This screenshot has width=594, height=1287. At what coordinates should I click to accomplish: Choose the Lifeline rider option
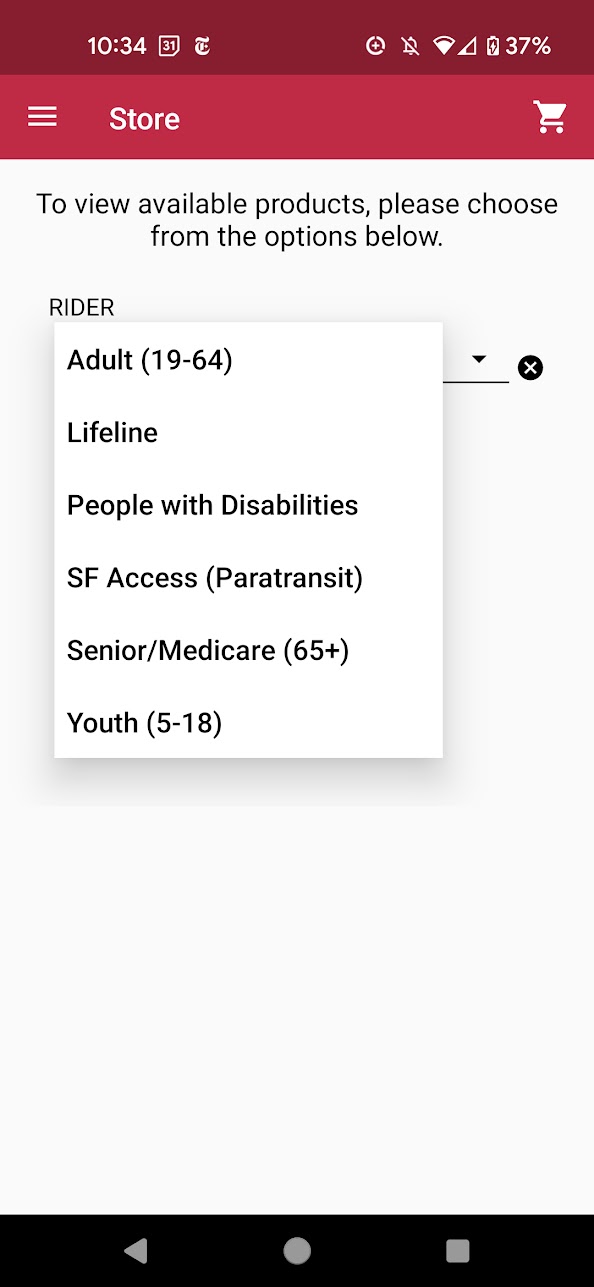pyautogui.click(x=248, y=433)
